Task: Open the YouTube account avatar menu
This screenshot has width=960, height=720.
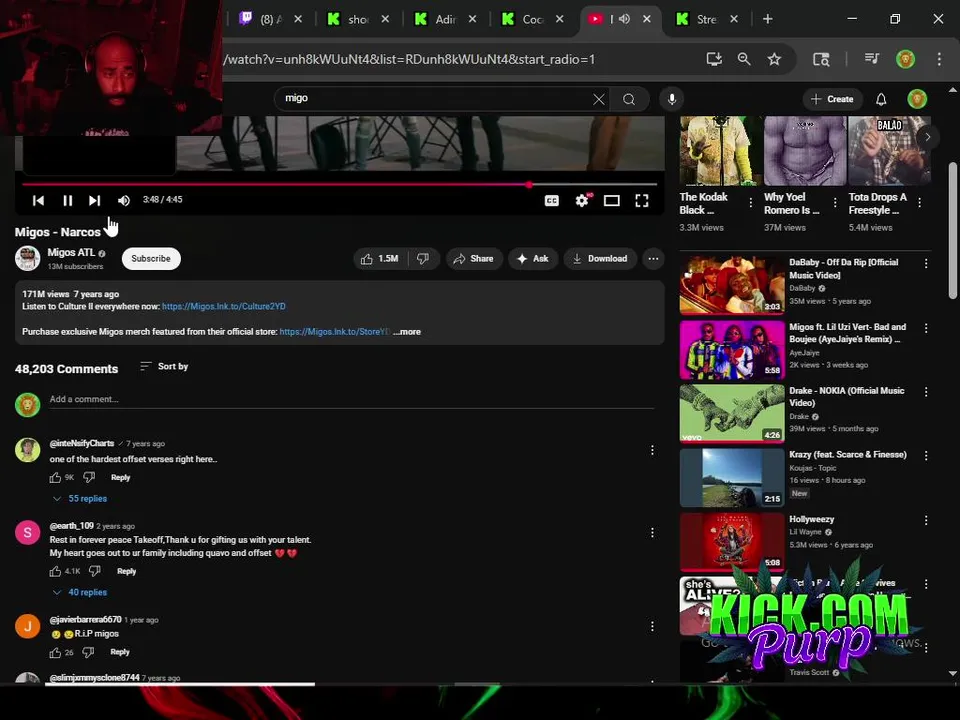Action: point(917,99)
